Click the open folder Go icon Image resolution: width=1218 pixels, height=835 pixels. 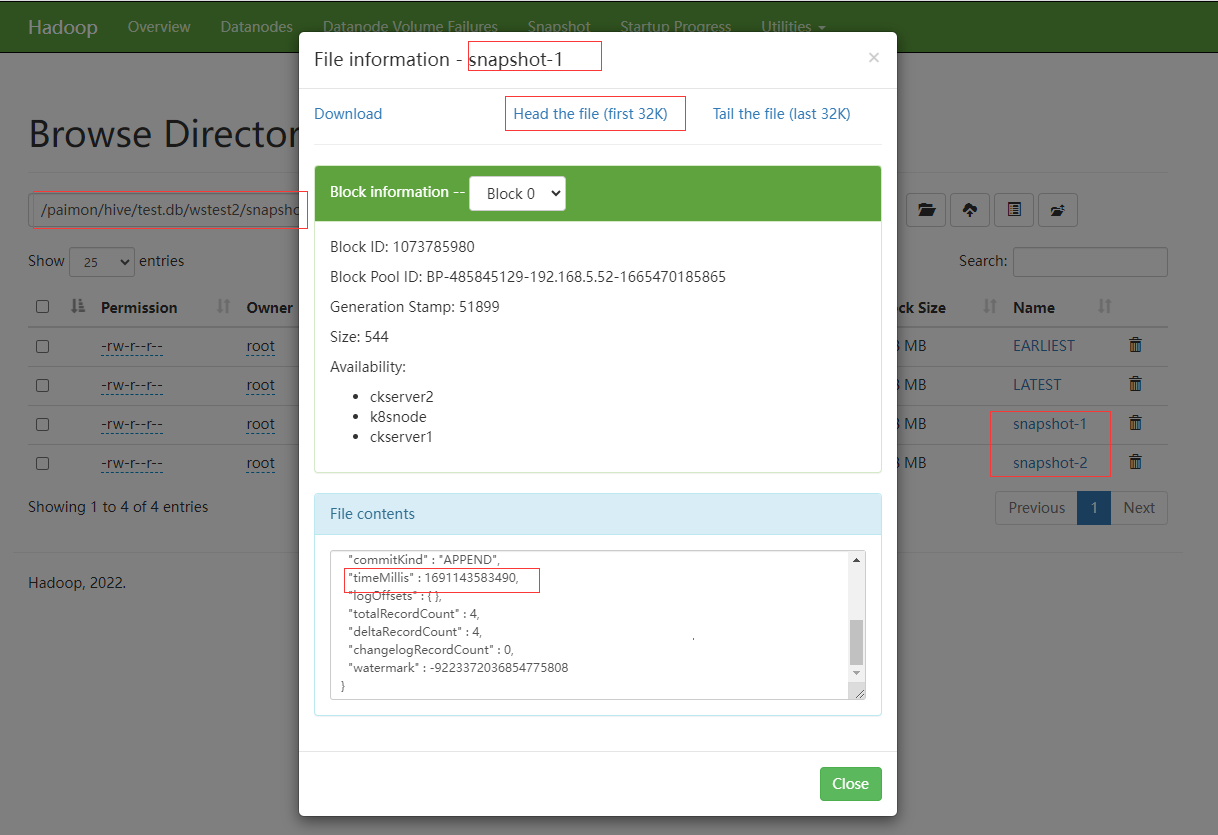point(926,210)
